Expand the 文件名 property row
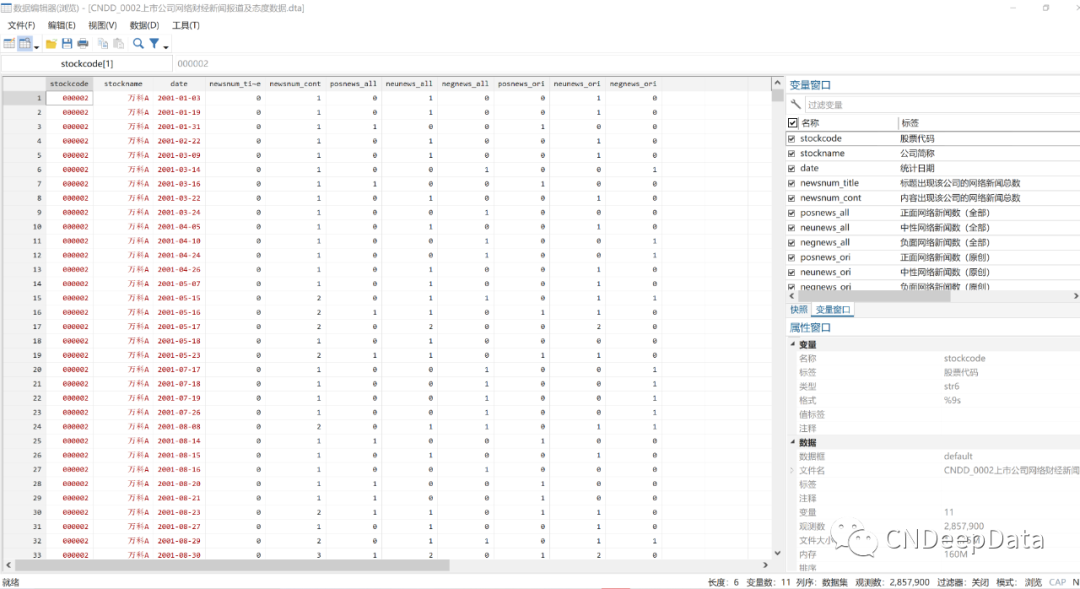1080x589 pixels. (x=792, y=471)
